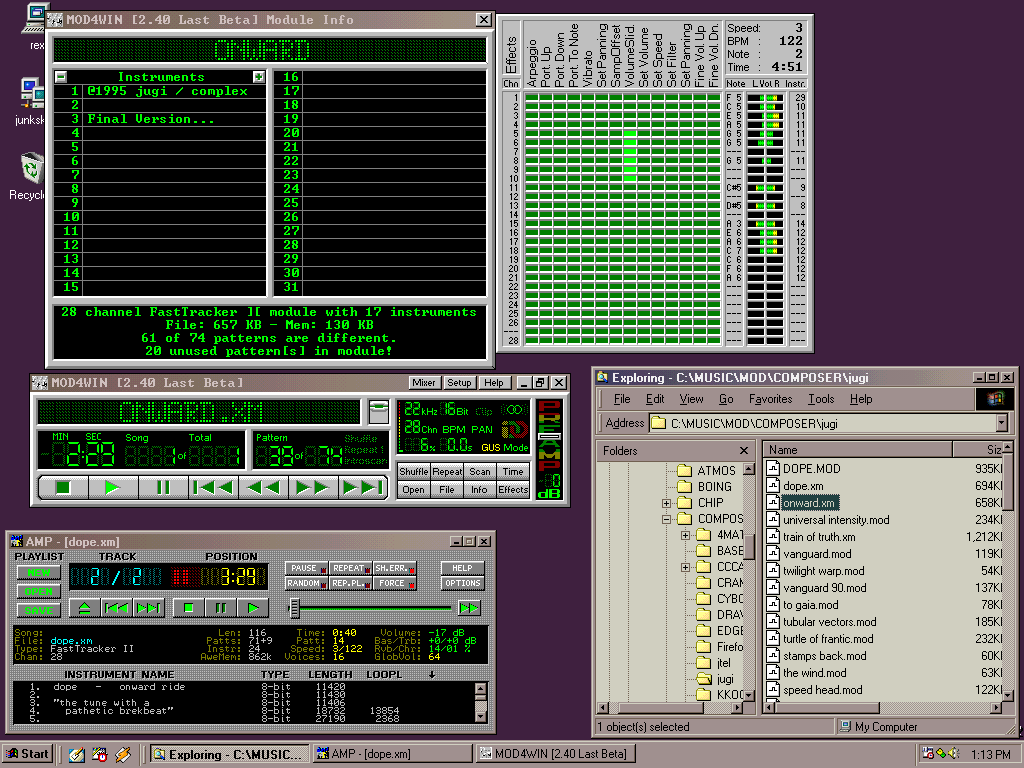Screen dimensions: 1024x768
Task: Open the Mixer in MOD4WIN title bar
Action: [x=424, y=383]
